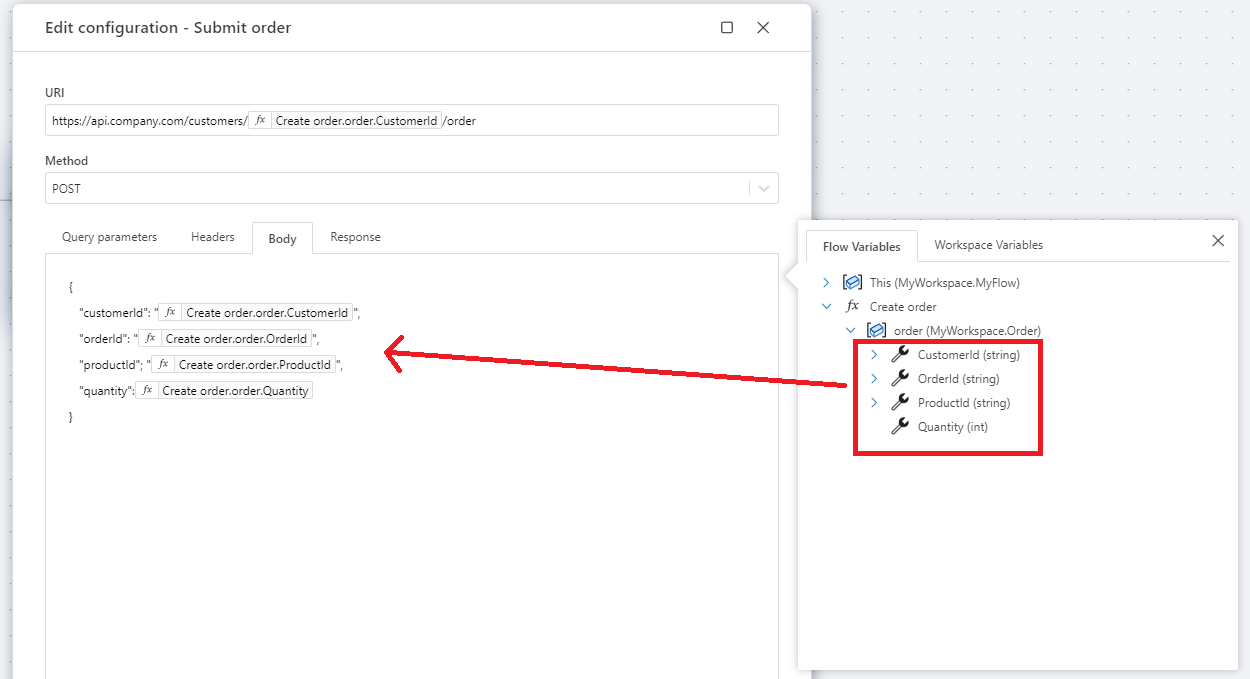Expand the CustomerId (string) variable
The image size is (1250, 679).
(x=874, y=355)
